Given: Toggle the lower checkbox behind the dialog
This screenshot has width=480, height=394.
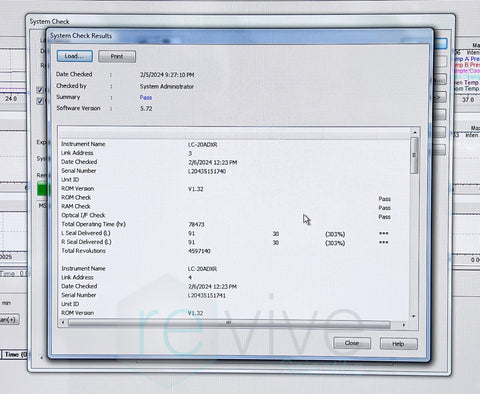Looking at the screenshot, I should tap(40, 101).
